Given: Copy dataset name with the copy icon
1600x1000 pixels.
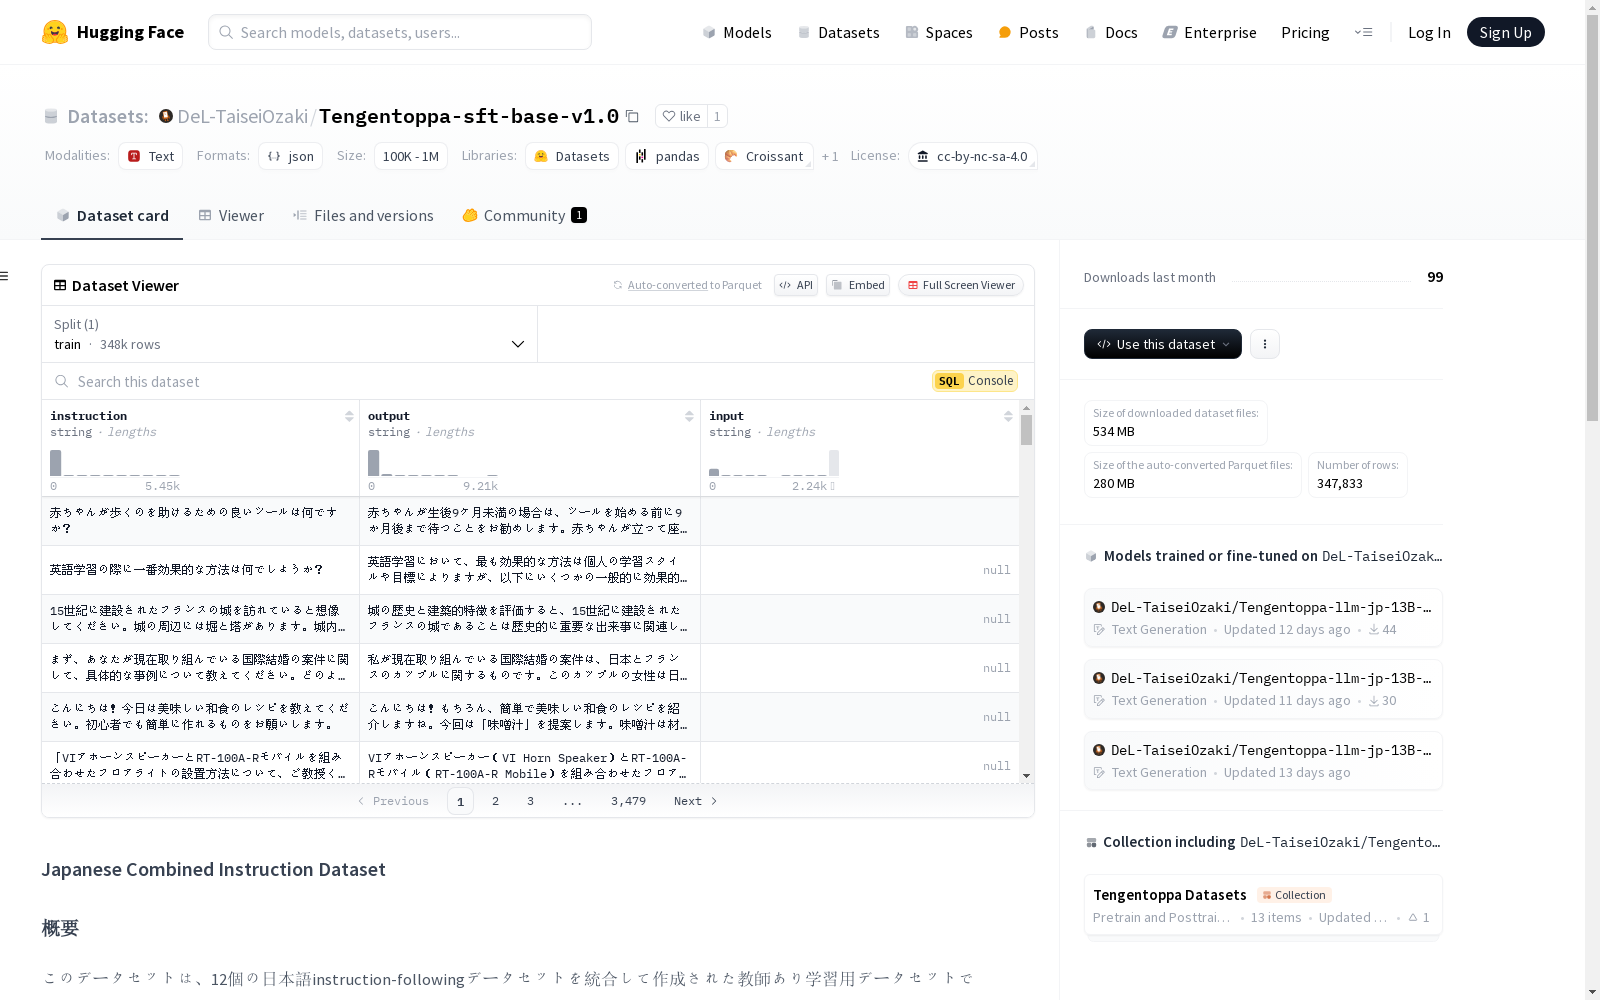Looking at the screenshot, I should pos(632,116).
